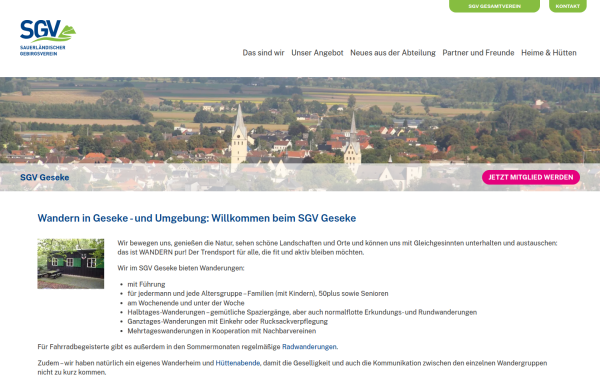Image resolution: width=600 pixels, height=375 pixels.
Task: Click list item "für jedermann und jede Altersgruppe"
Action: pyautogui.click(x=258, y=293)
